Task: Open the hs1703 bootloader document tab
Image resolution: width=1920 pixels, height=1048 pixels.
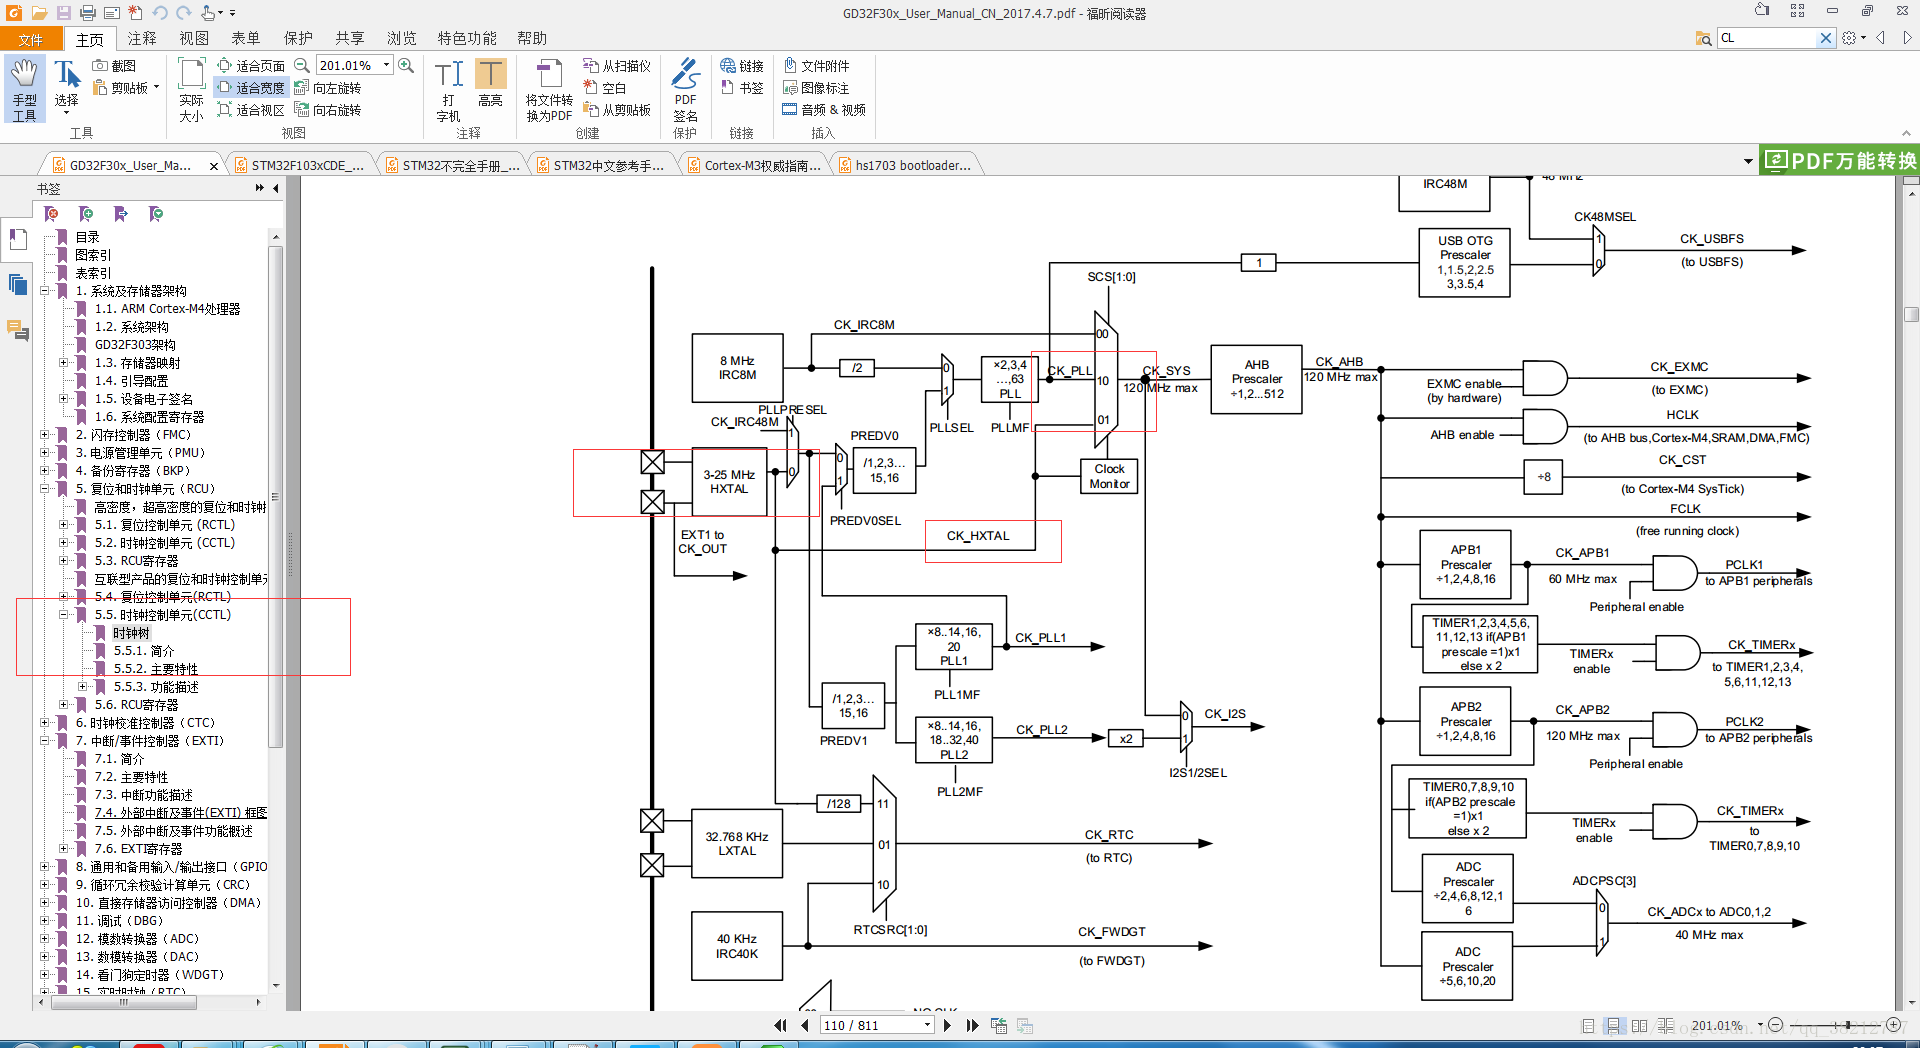Action: pyautogui.click(x=913, y=165)
